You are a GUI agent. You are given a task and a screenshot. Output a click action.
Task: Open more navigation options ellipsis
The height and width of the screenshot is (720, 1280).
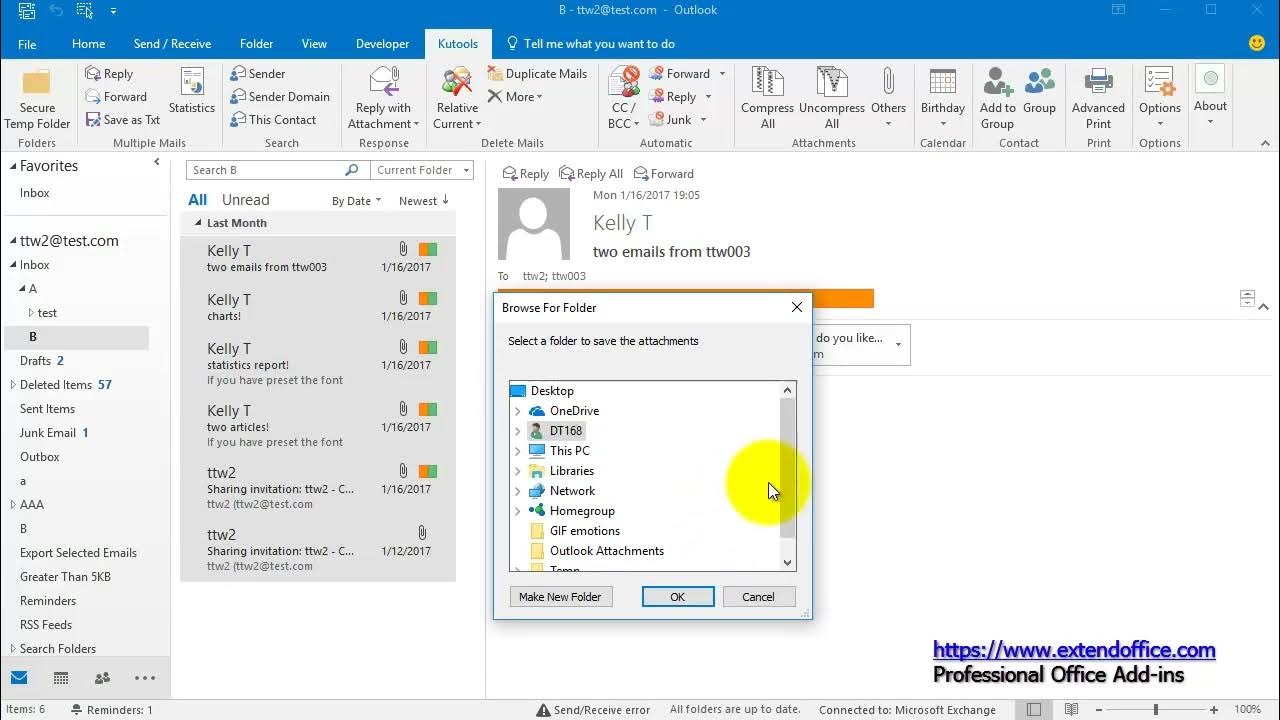tap(145, 678)
